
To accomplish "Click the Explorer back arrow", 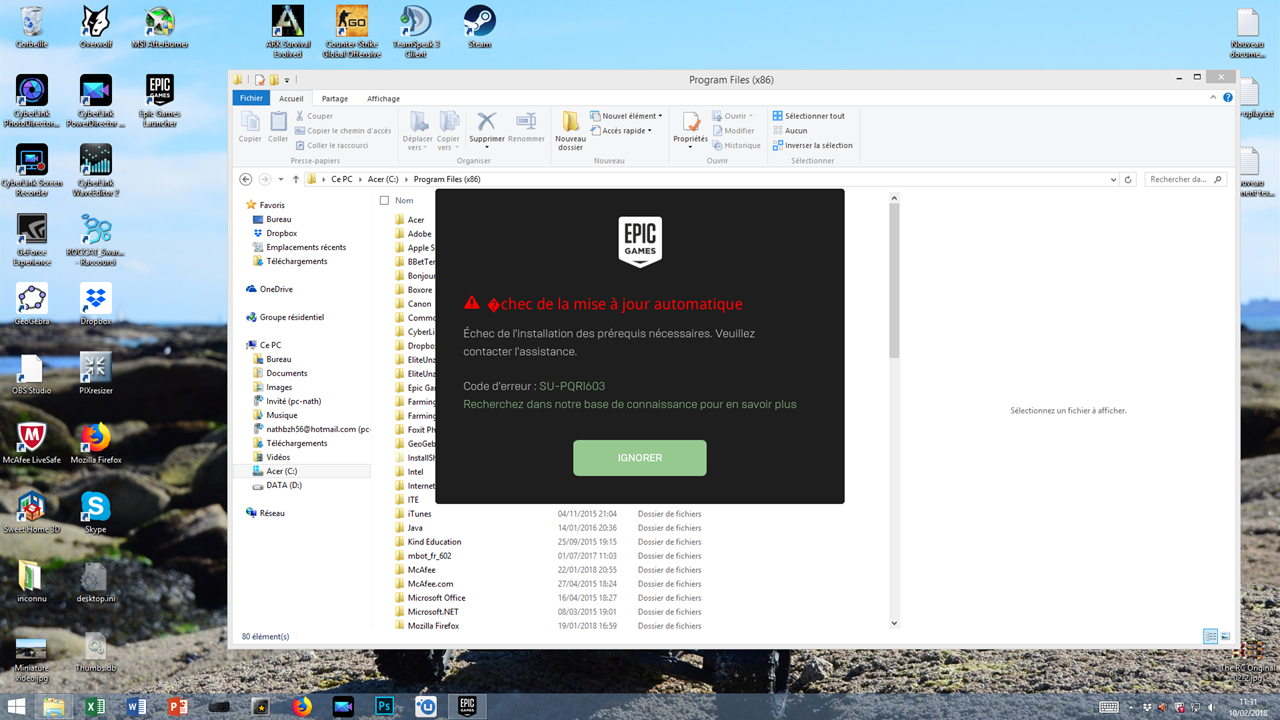I will [246, 179].
